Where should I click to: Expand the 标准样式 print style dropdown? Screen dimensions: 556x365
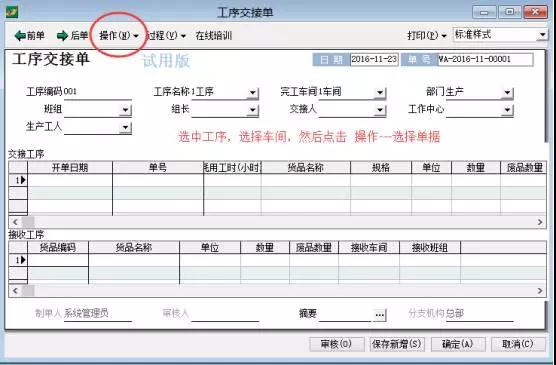pos(542,35)
